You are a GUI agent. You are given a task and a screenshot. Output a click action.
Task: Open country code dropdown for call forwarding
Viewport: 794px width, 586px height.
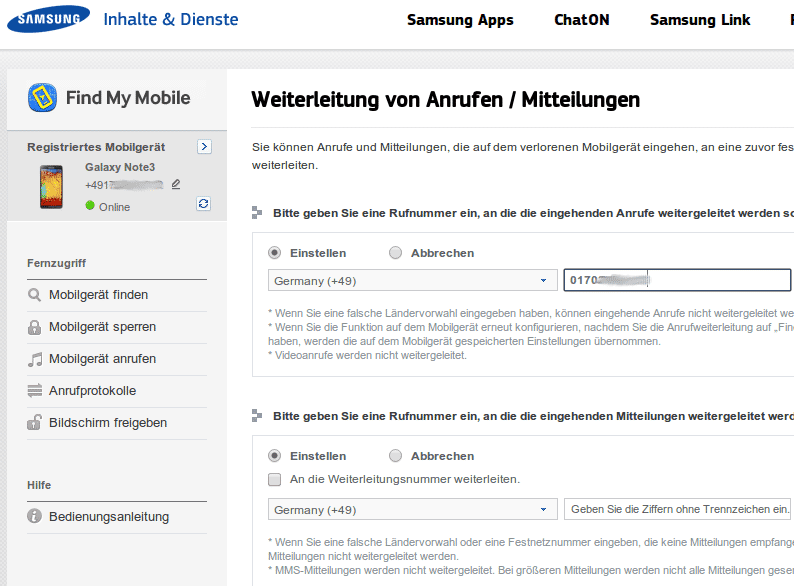pyautogui.click(x=413, y=280)
